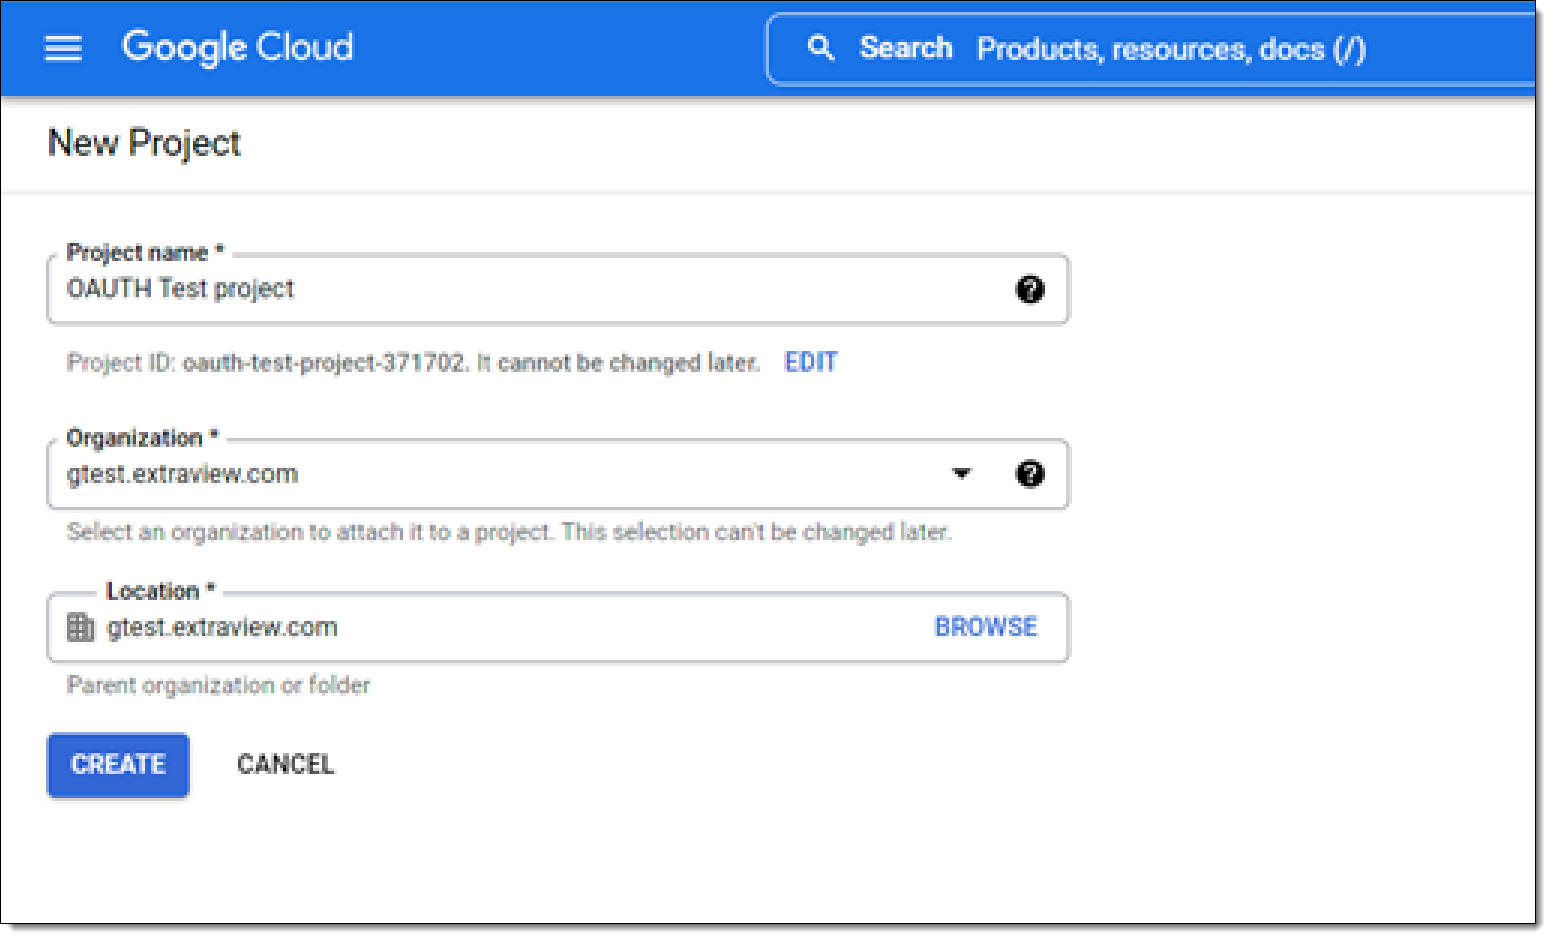The width and height of the screenshot is (1551, 939).
Task: Open the hamburger navigation menu
Action: (64, 48)
